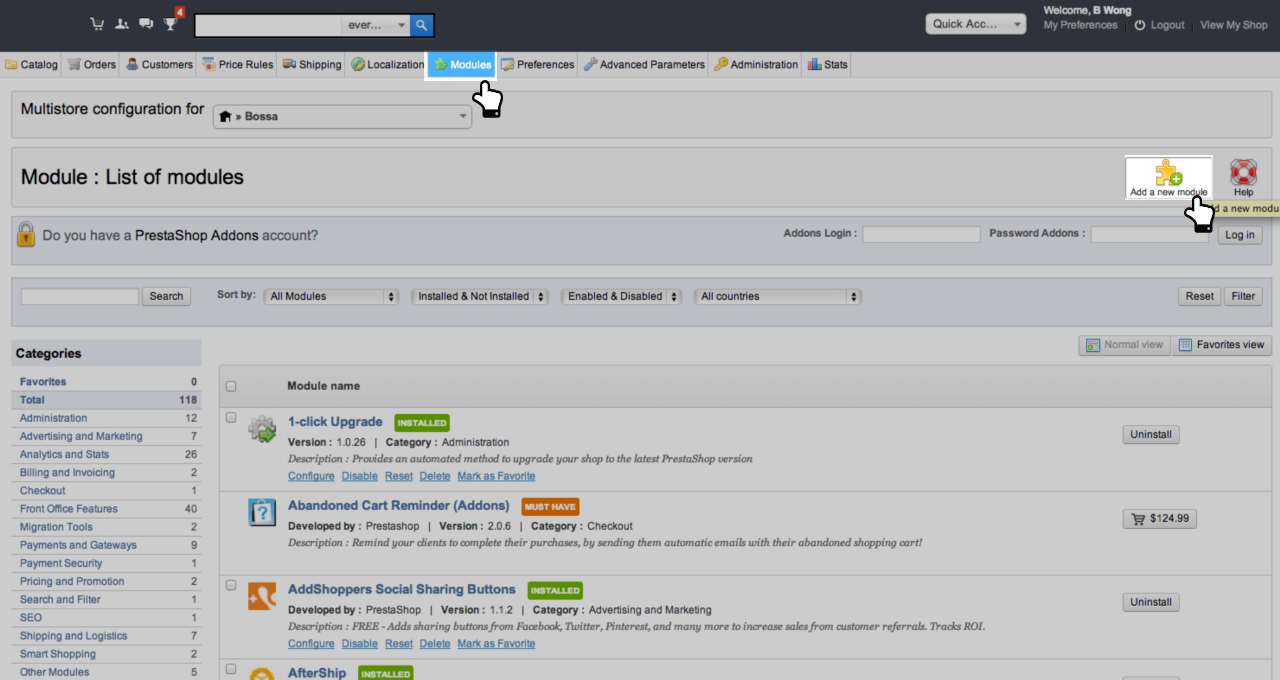Open the Catalog menu tab
This screenshot has width=1280, height=680.
pyautogui.click(x=30, y=65)
